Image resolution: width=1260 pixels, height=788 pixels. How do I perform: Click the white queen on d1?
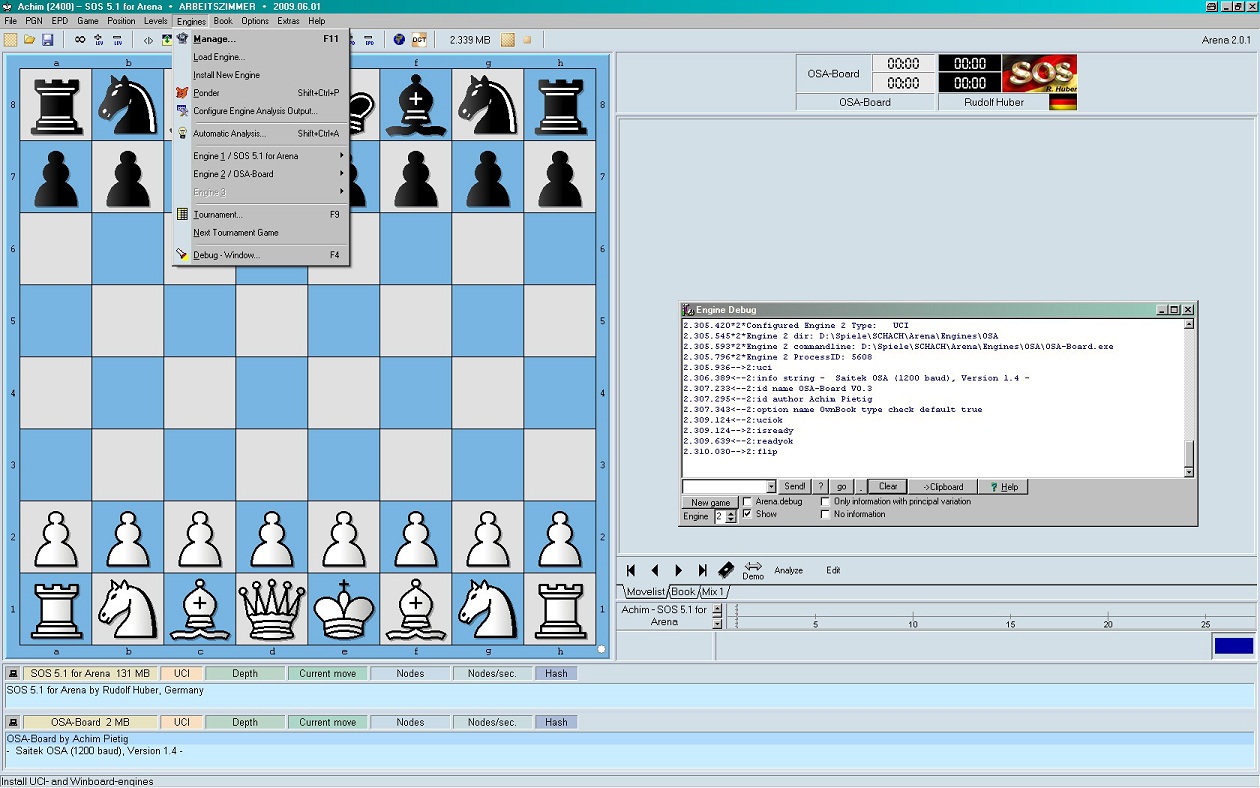pos(272,609)
